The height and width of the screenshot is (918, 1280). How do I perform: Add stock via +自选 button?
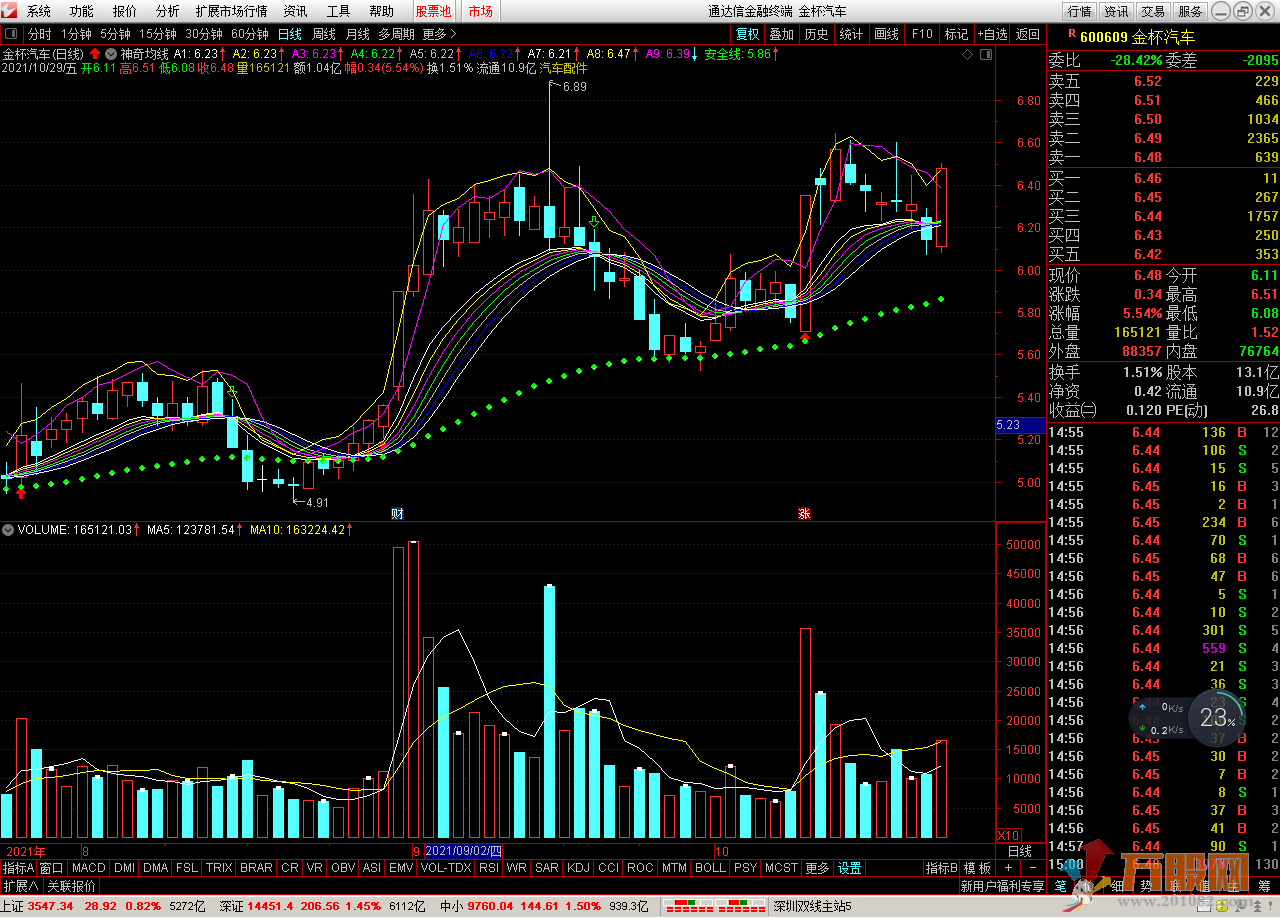click(x=992, y=34)
